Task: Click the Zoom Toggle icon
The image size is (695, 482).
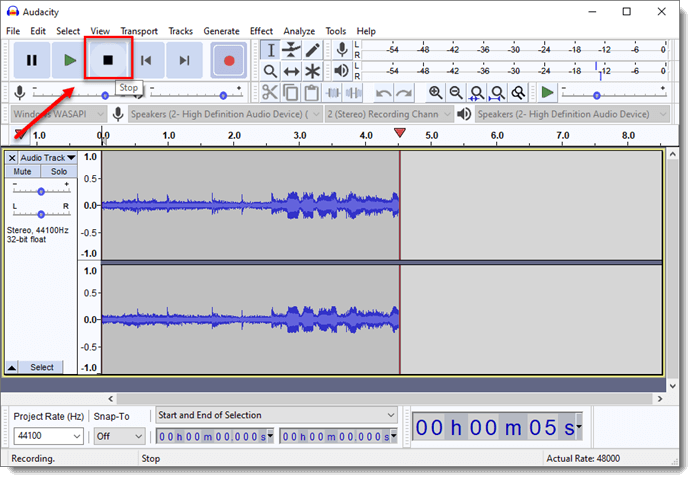Action: tap(518, 93)
